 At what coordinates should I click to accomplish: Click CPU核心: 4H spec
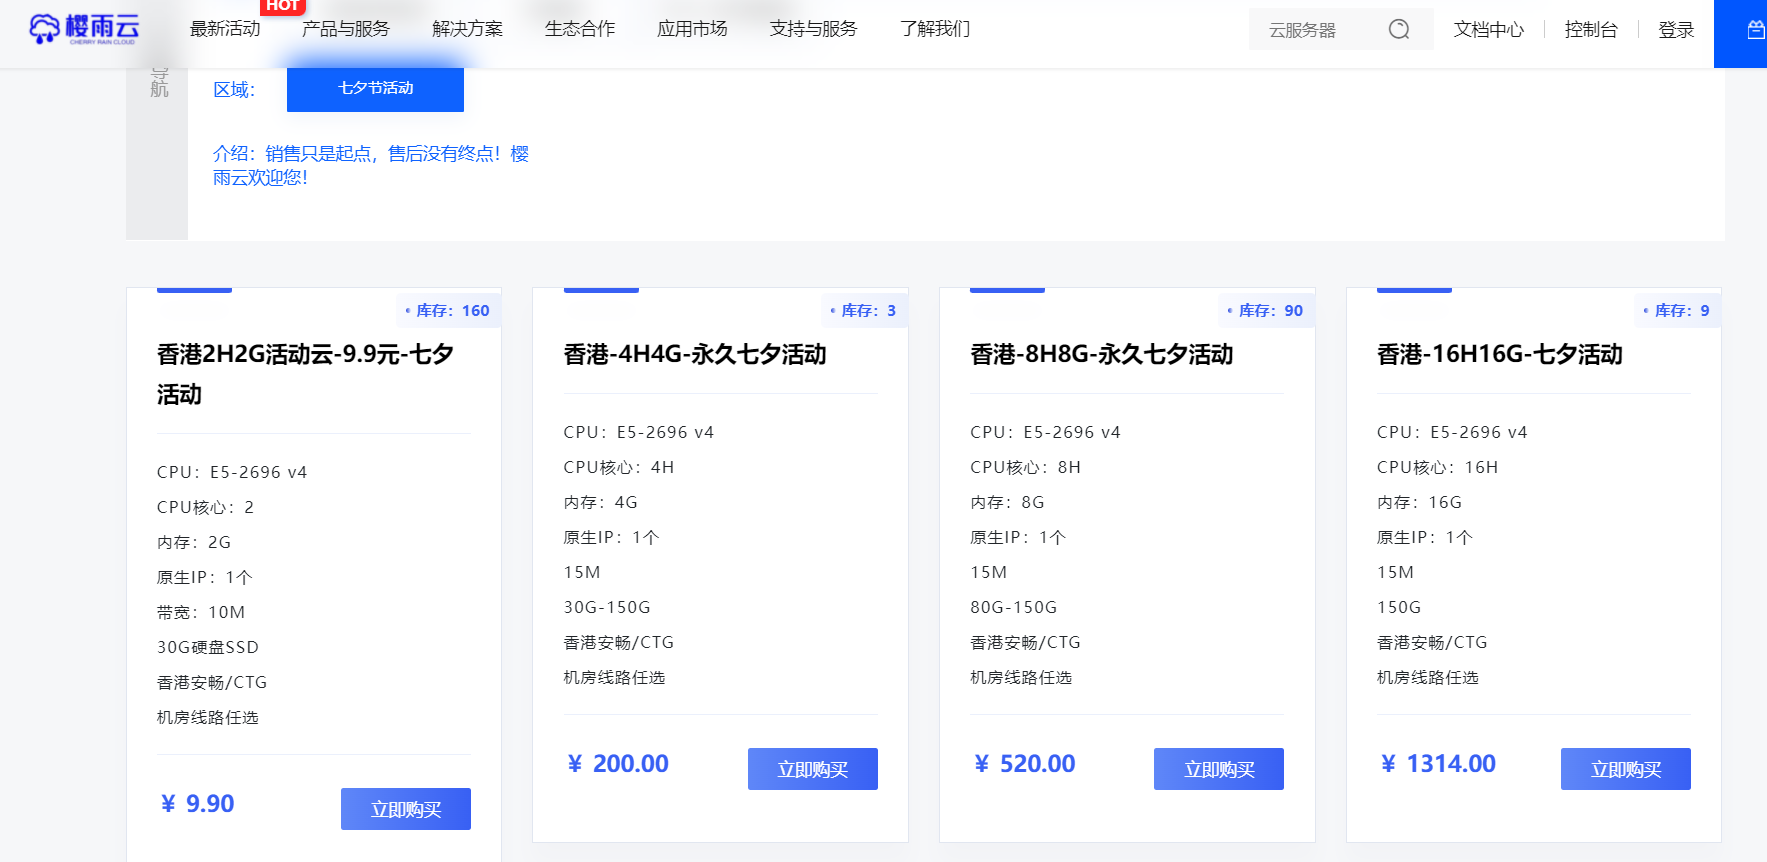point(619,467)
